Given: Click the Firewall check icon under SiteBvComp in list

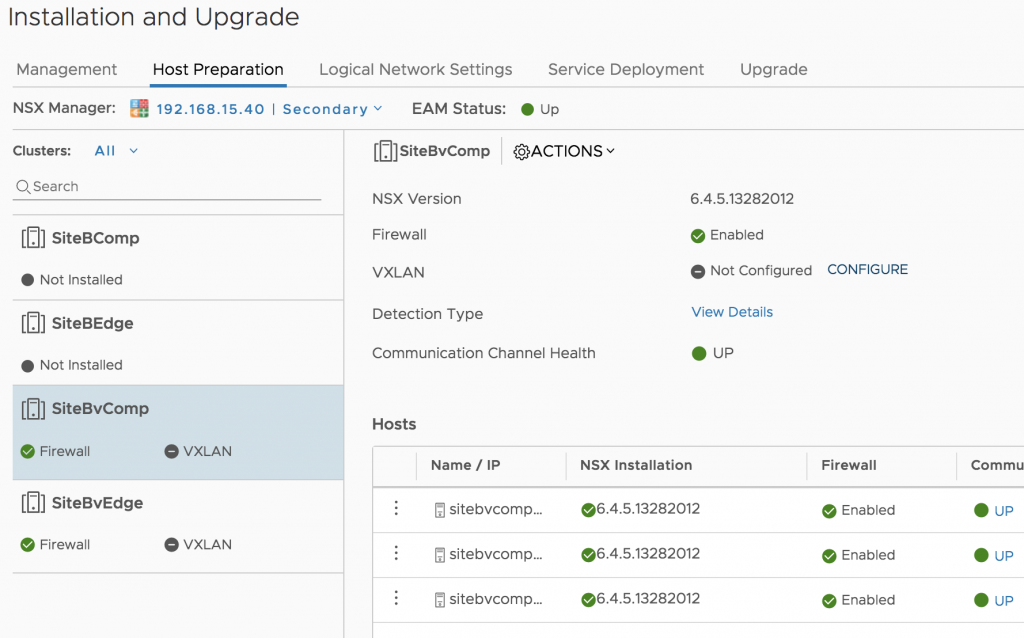Looking at the screenshot, I should click(27, 451).
